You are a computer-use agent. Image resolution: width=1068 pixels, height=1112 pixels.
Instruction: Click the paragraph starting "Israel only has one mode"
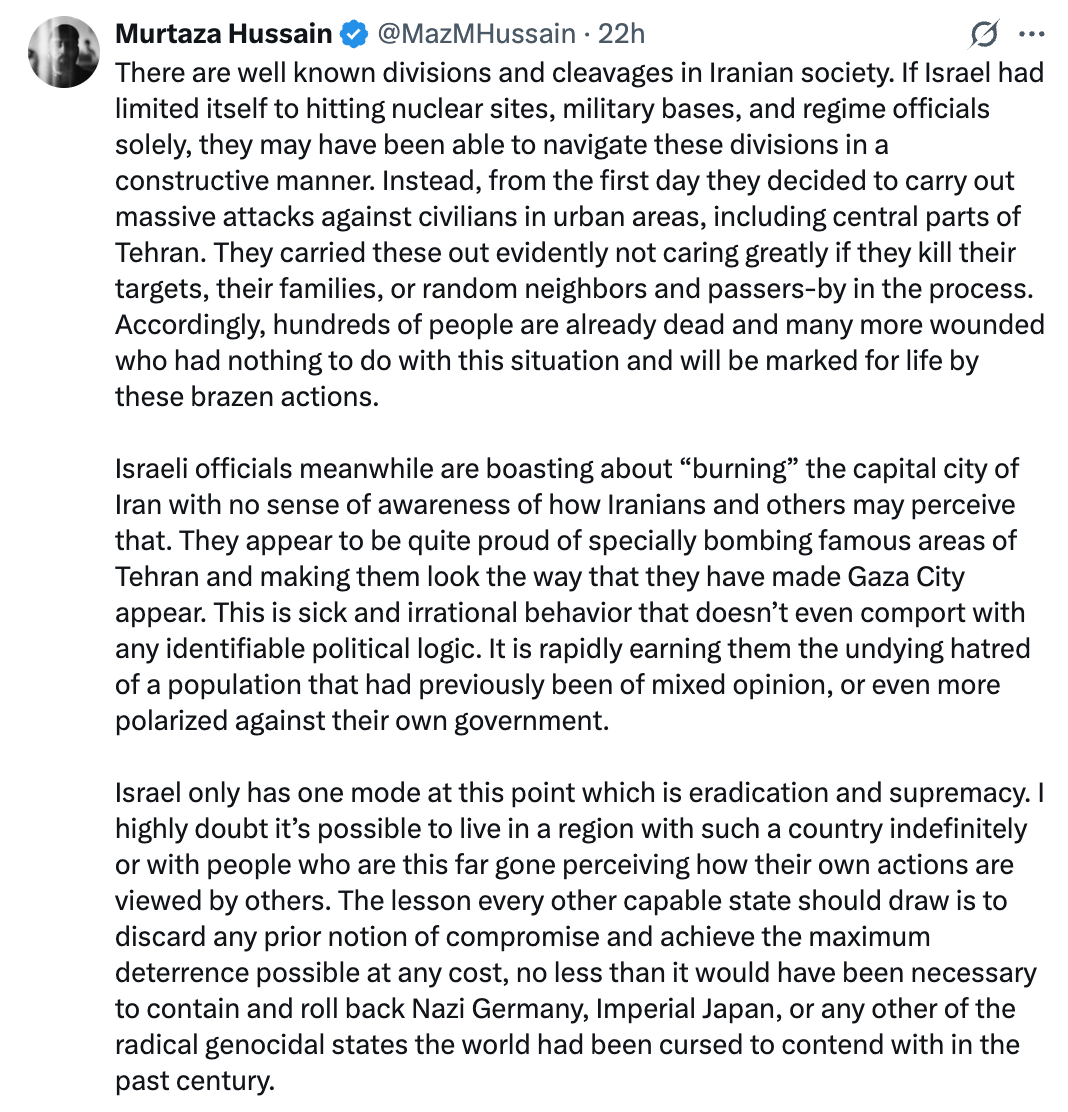pyautogui.click(x=579, y=936)
